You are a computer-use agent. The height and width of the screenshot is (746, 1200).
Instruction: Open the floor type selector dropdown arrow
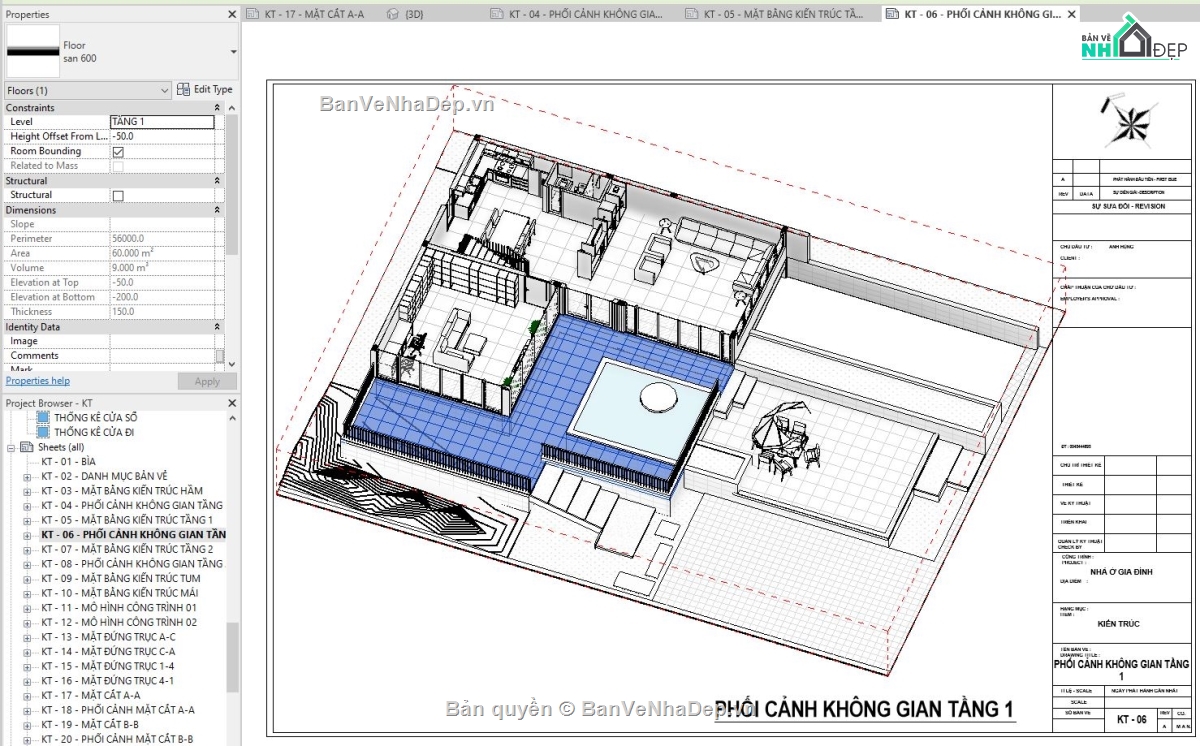point(233,51)
